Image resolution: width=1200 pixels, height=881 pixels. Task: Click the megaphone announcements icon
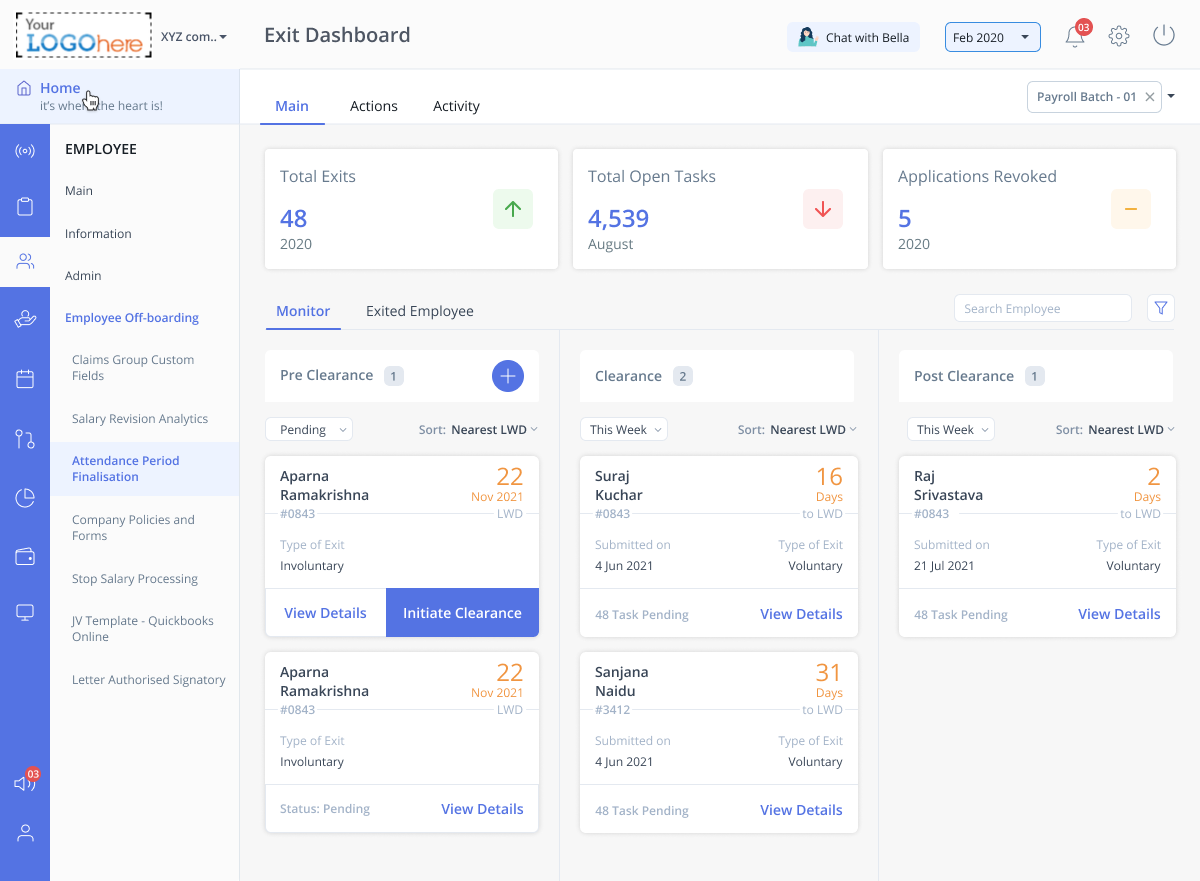(24, 783)
